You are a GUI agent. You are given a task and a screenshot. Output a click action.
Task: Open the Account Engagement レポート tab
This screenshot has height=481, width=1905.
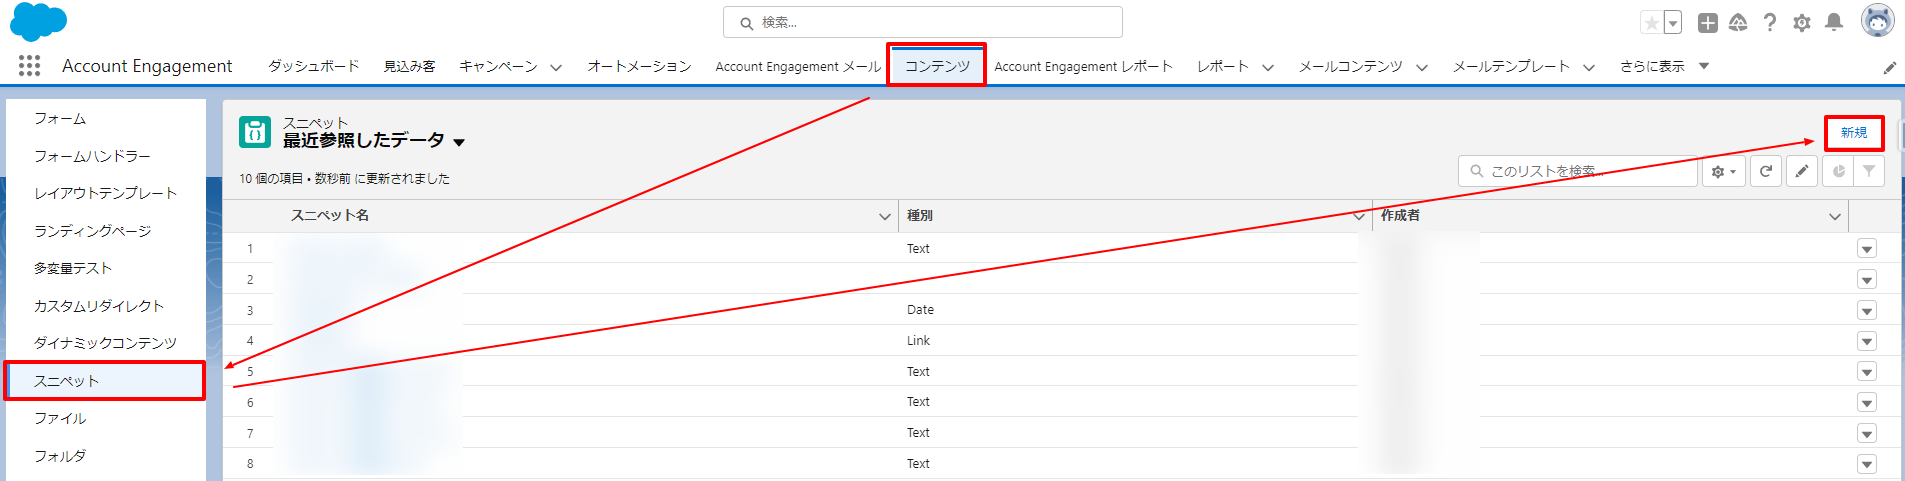[x=1083, y=66]
